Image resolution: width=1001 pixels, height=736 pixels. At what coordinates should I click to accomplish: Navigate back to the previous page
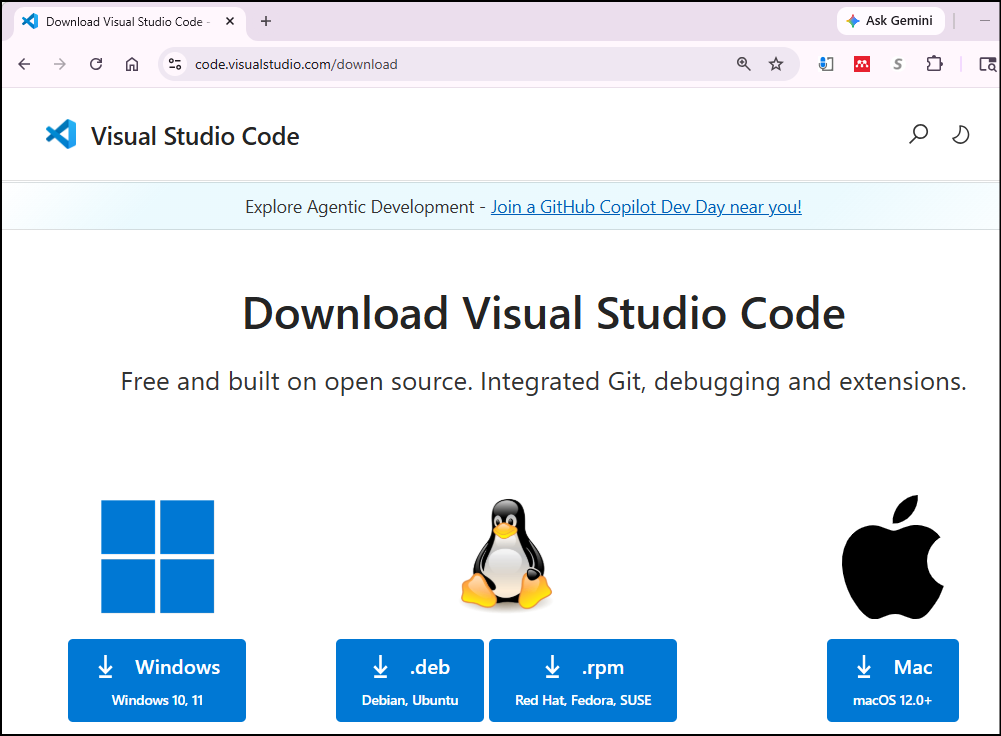25,64
